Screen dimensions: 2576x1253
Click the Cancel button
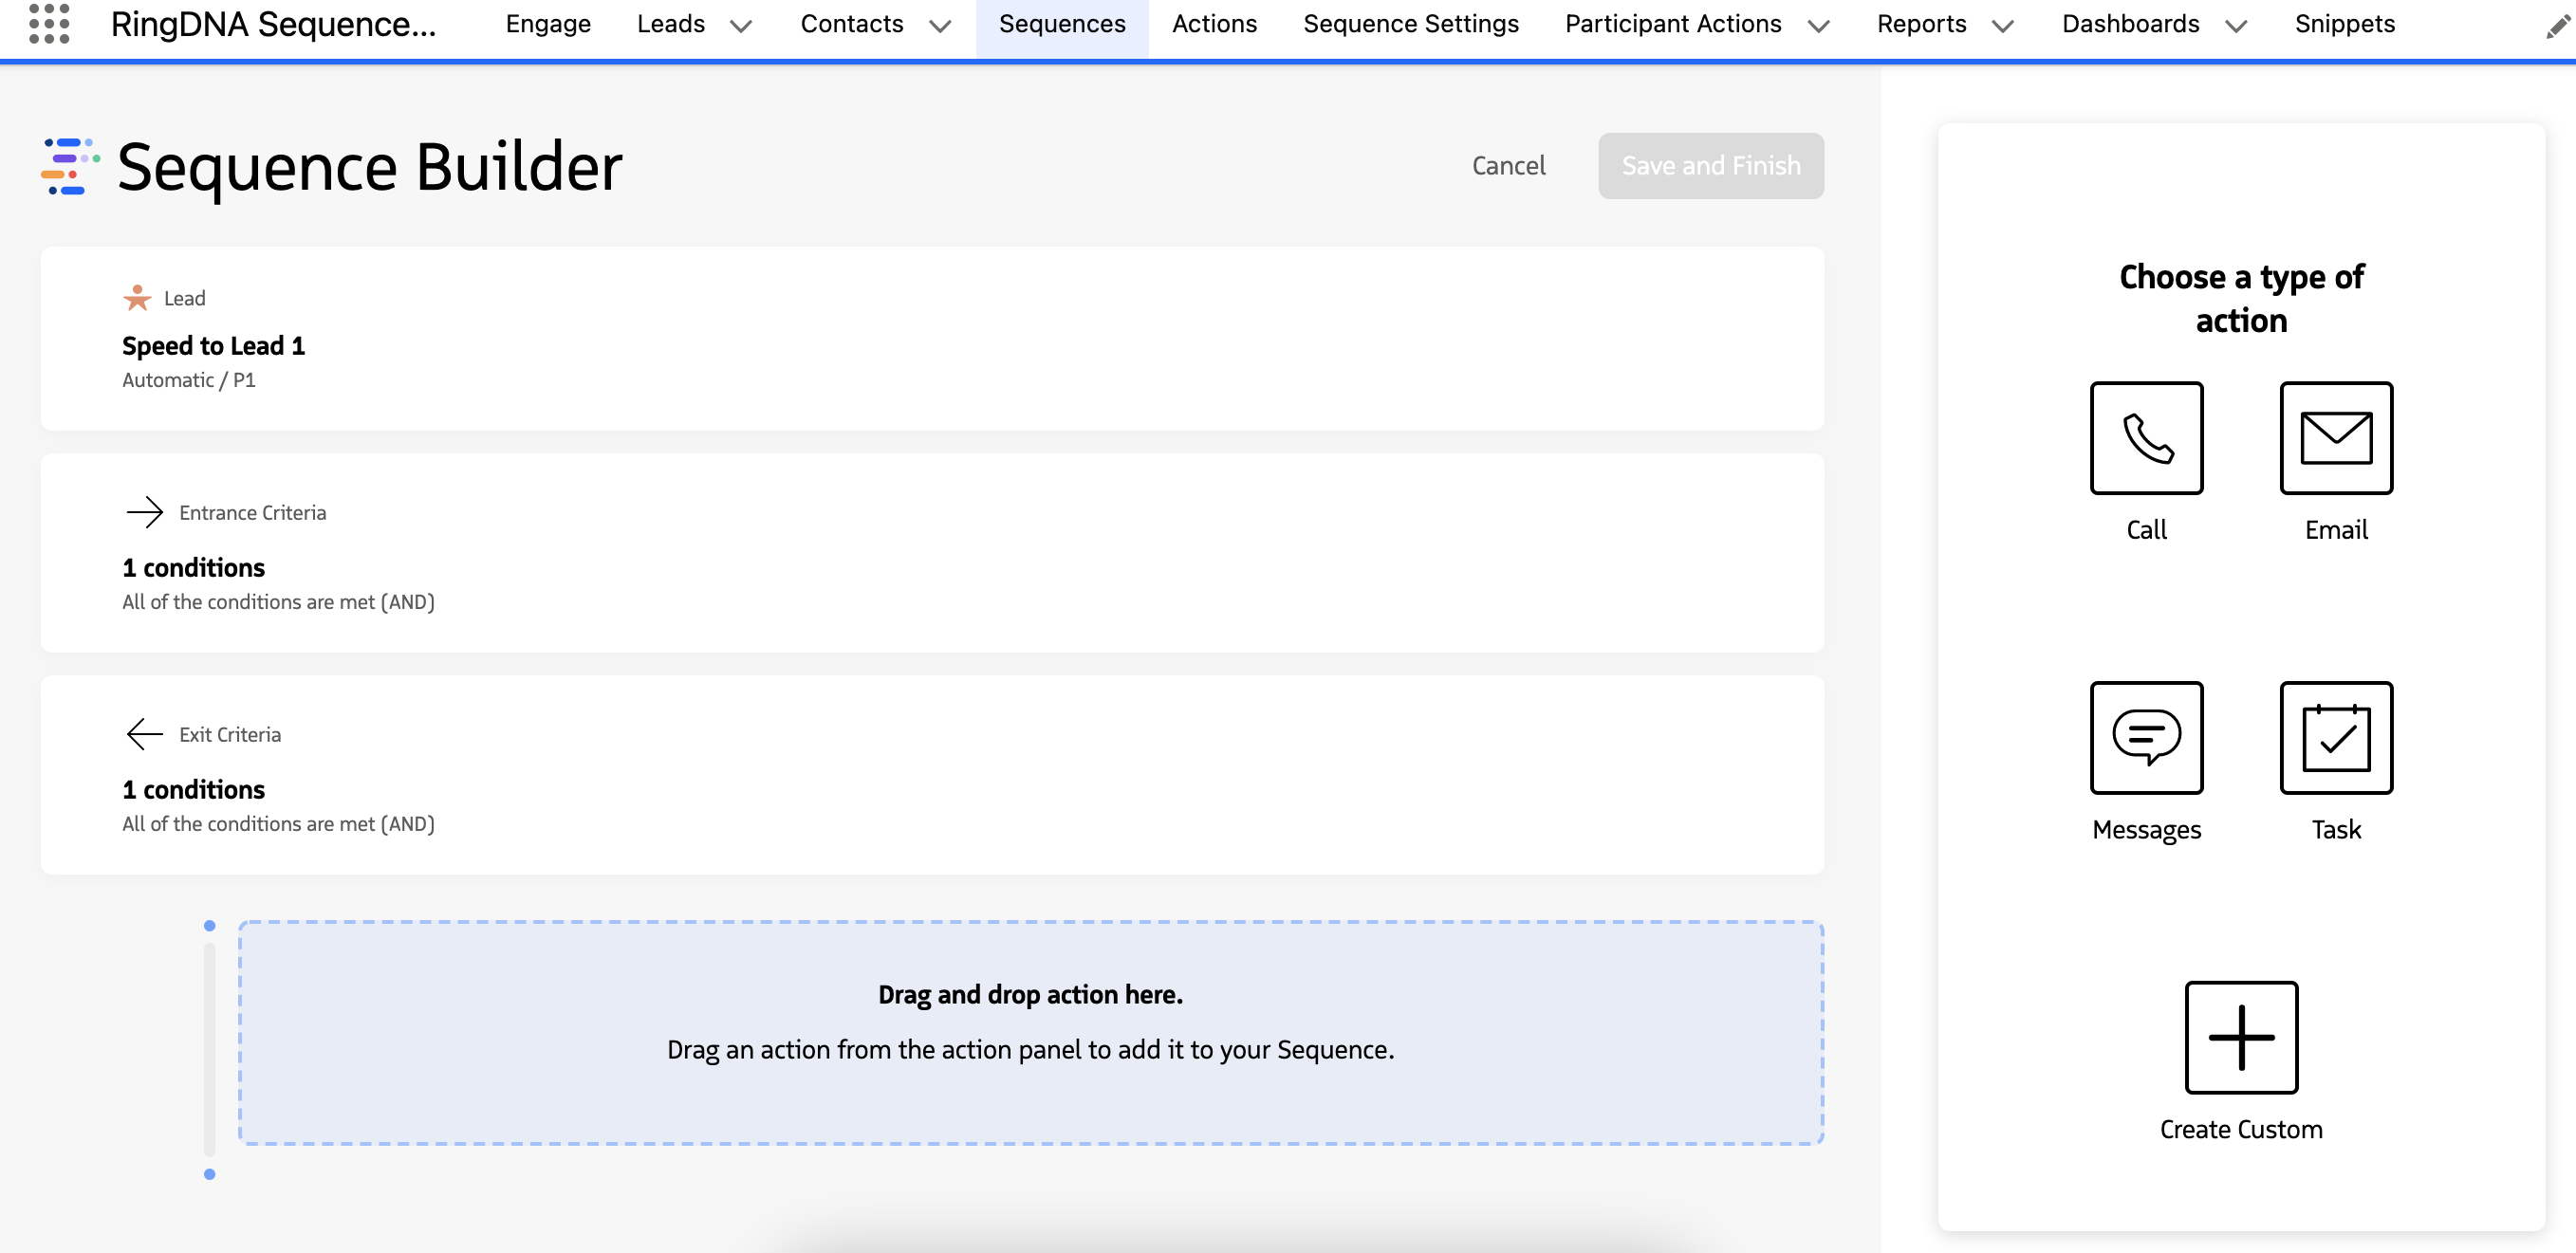pos(1508,165)
